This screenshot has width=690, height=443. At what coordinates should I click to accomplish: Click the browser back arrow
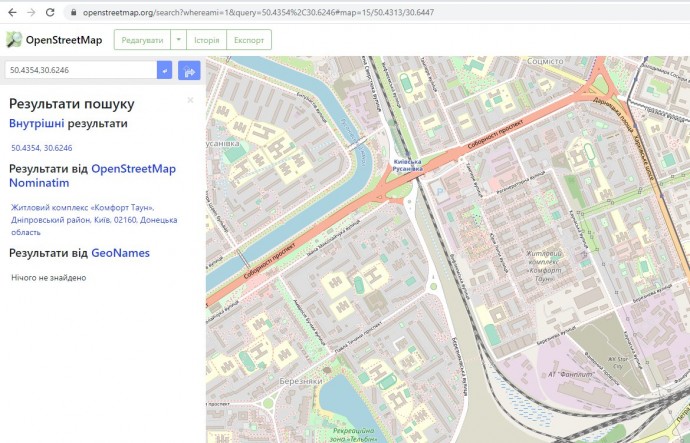pyautogui.click(x=10, y=12)
